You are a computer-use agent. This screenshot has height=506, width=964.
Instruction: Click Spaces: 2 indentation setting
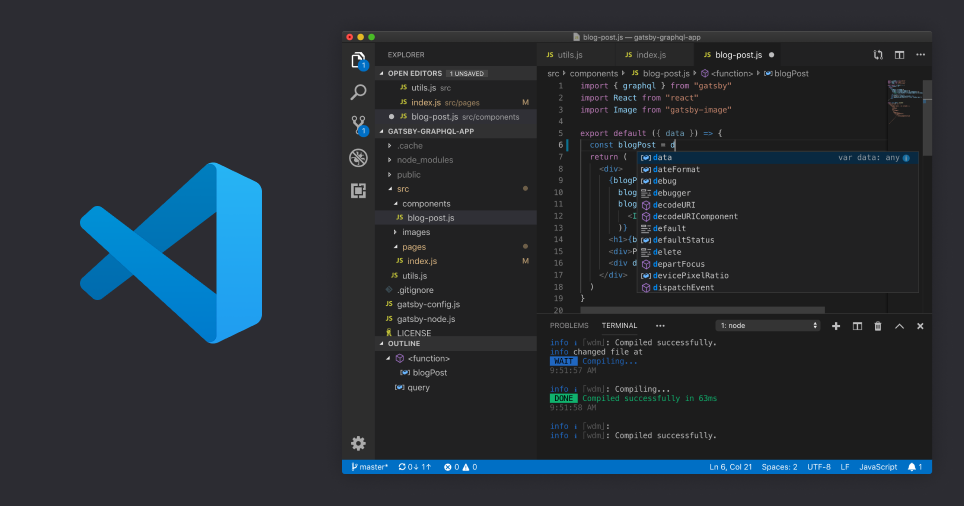tap(779, 467)
